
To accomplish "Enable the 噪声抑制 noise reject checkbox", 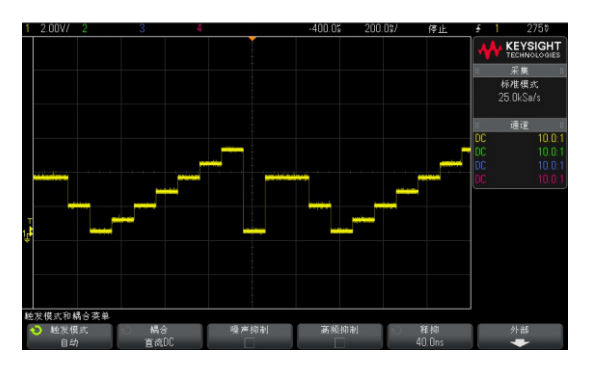I will click(250, 343).
